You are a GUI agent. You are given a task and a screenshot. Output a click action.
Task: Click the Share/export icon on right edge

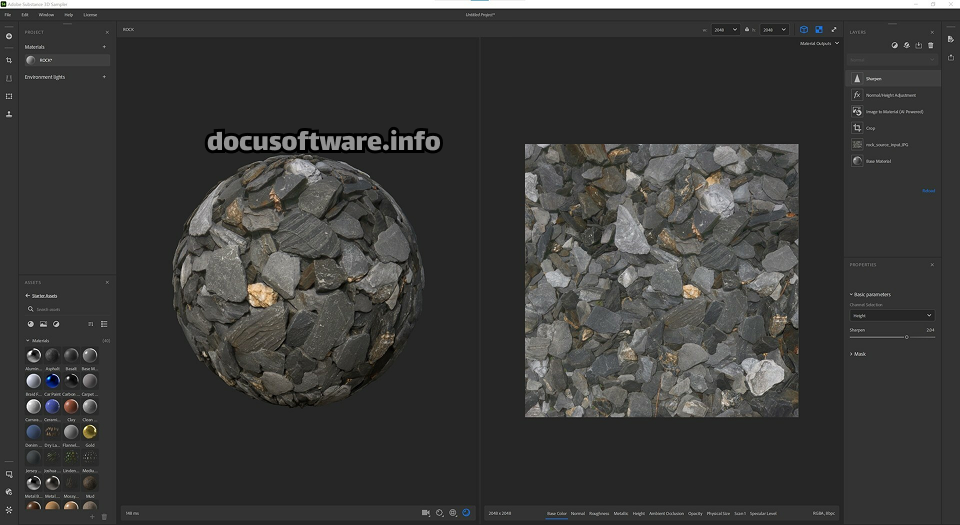(x=951, y=58)
